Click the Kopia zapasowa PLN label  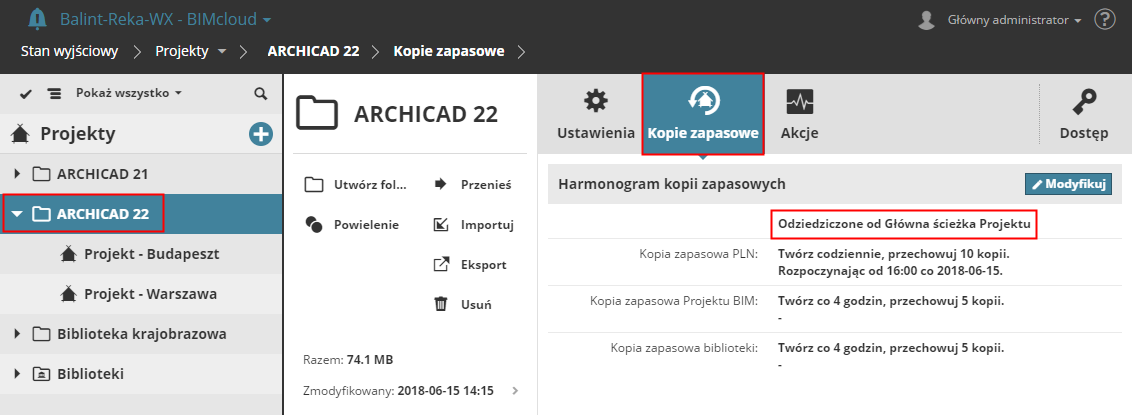point(698,254)
